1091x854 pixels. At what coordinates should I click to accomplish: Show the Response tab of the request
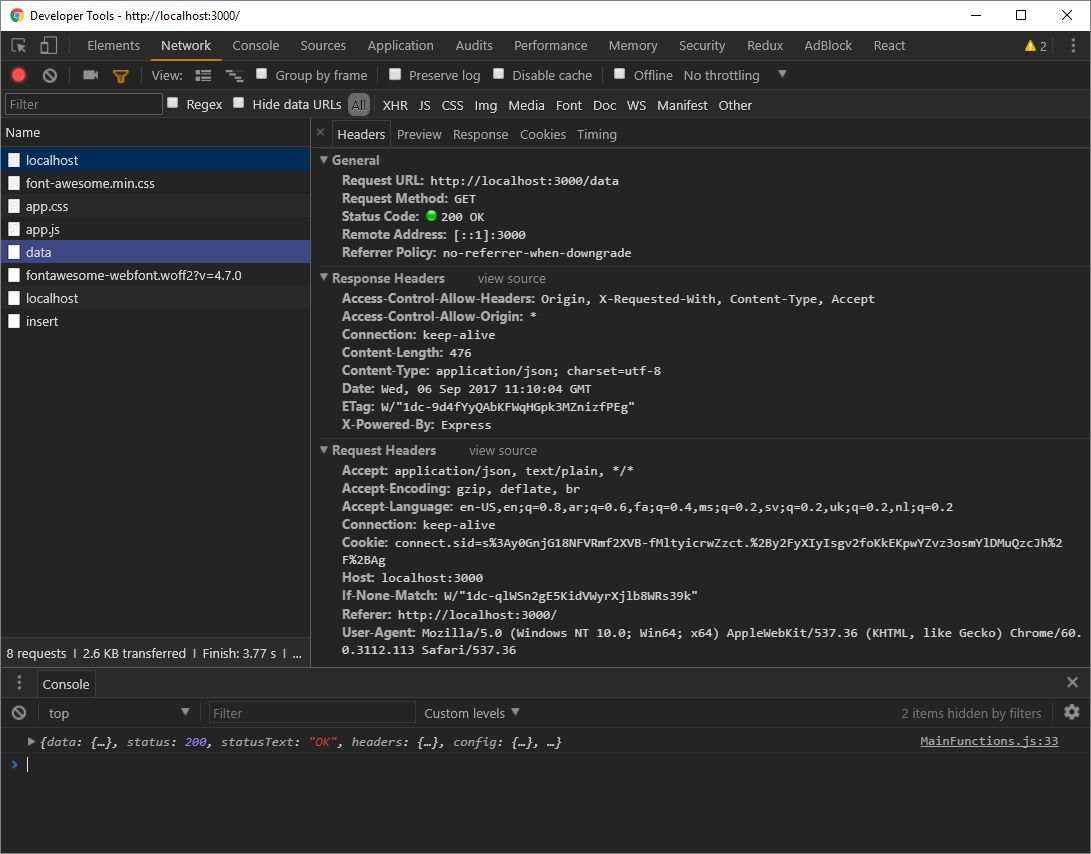coord(480,134)
